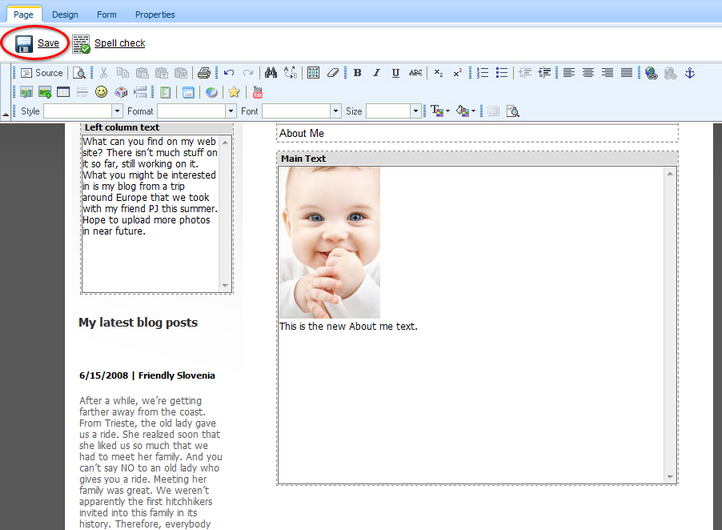
Task: Align text right
Action: pyautogui.click(x=607, y=73)
